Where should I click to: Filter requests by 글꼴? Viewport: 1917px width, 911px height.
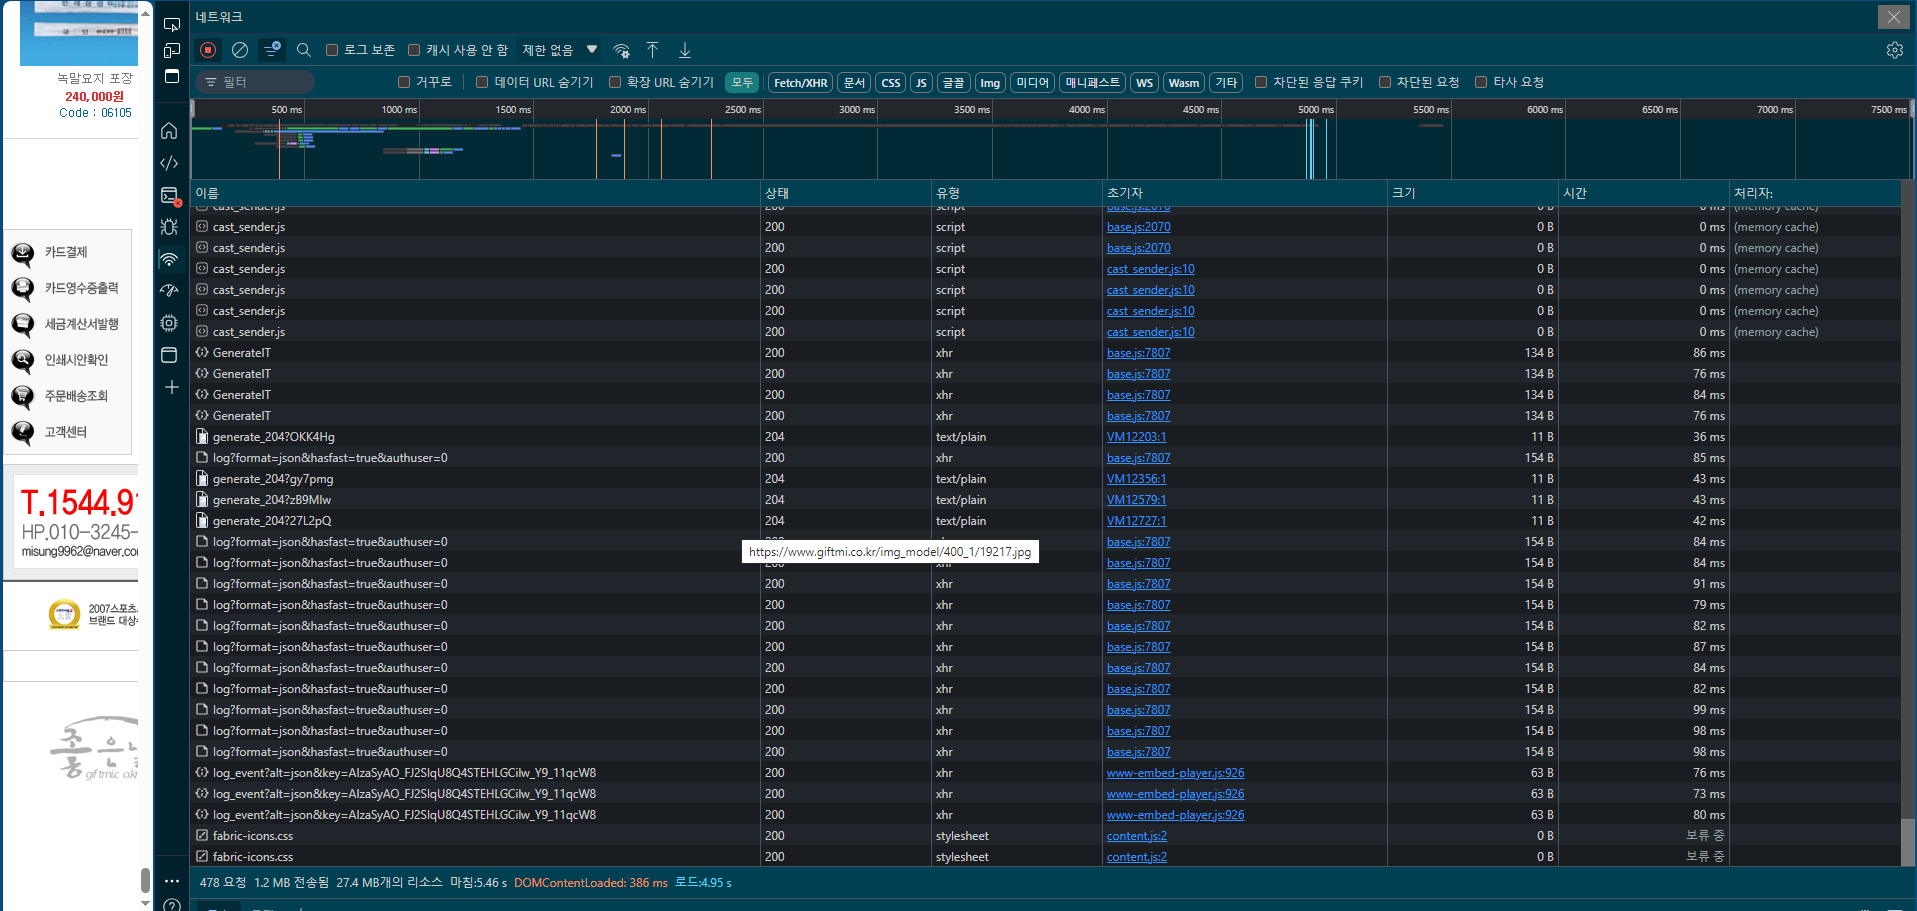point(954,82)
